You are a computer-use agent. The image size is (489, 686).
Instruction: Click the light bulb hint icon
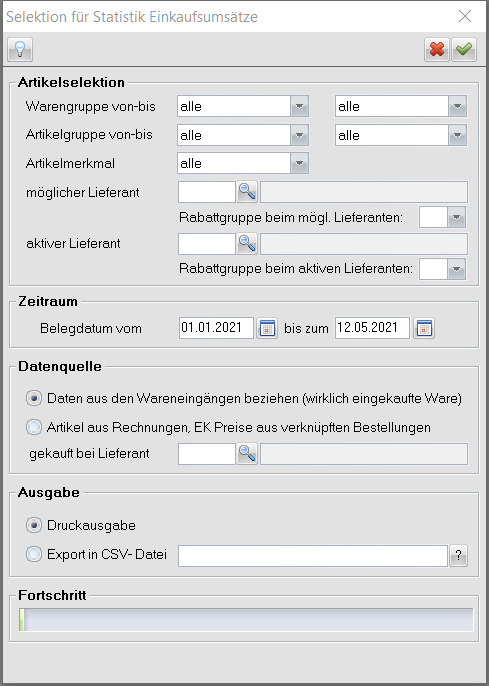point(20,49)
